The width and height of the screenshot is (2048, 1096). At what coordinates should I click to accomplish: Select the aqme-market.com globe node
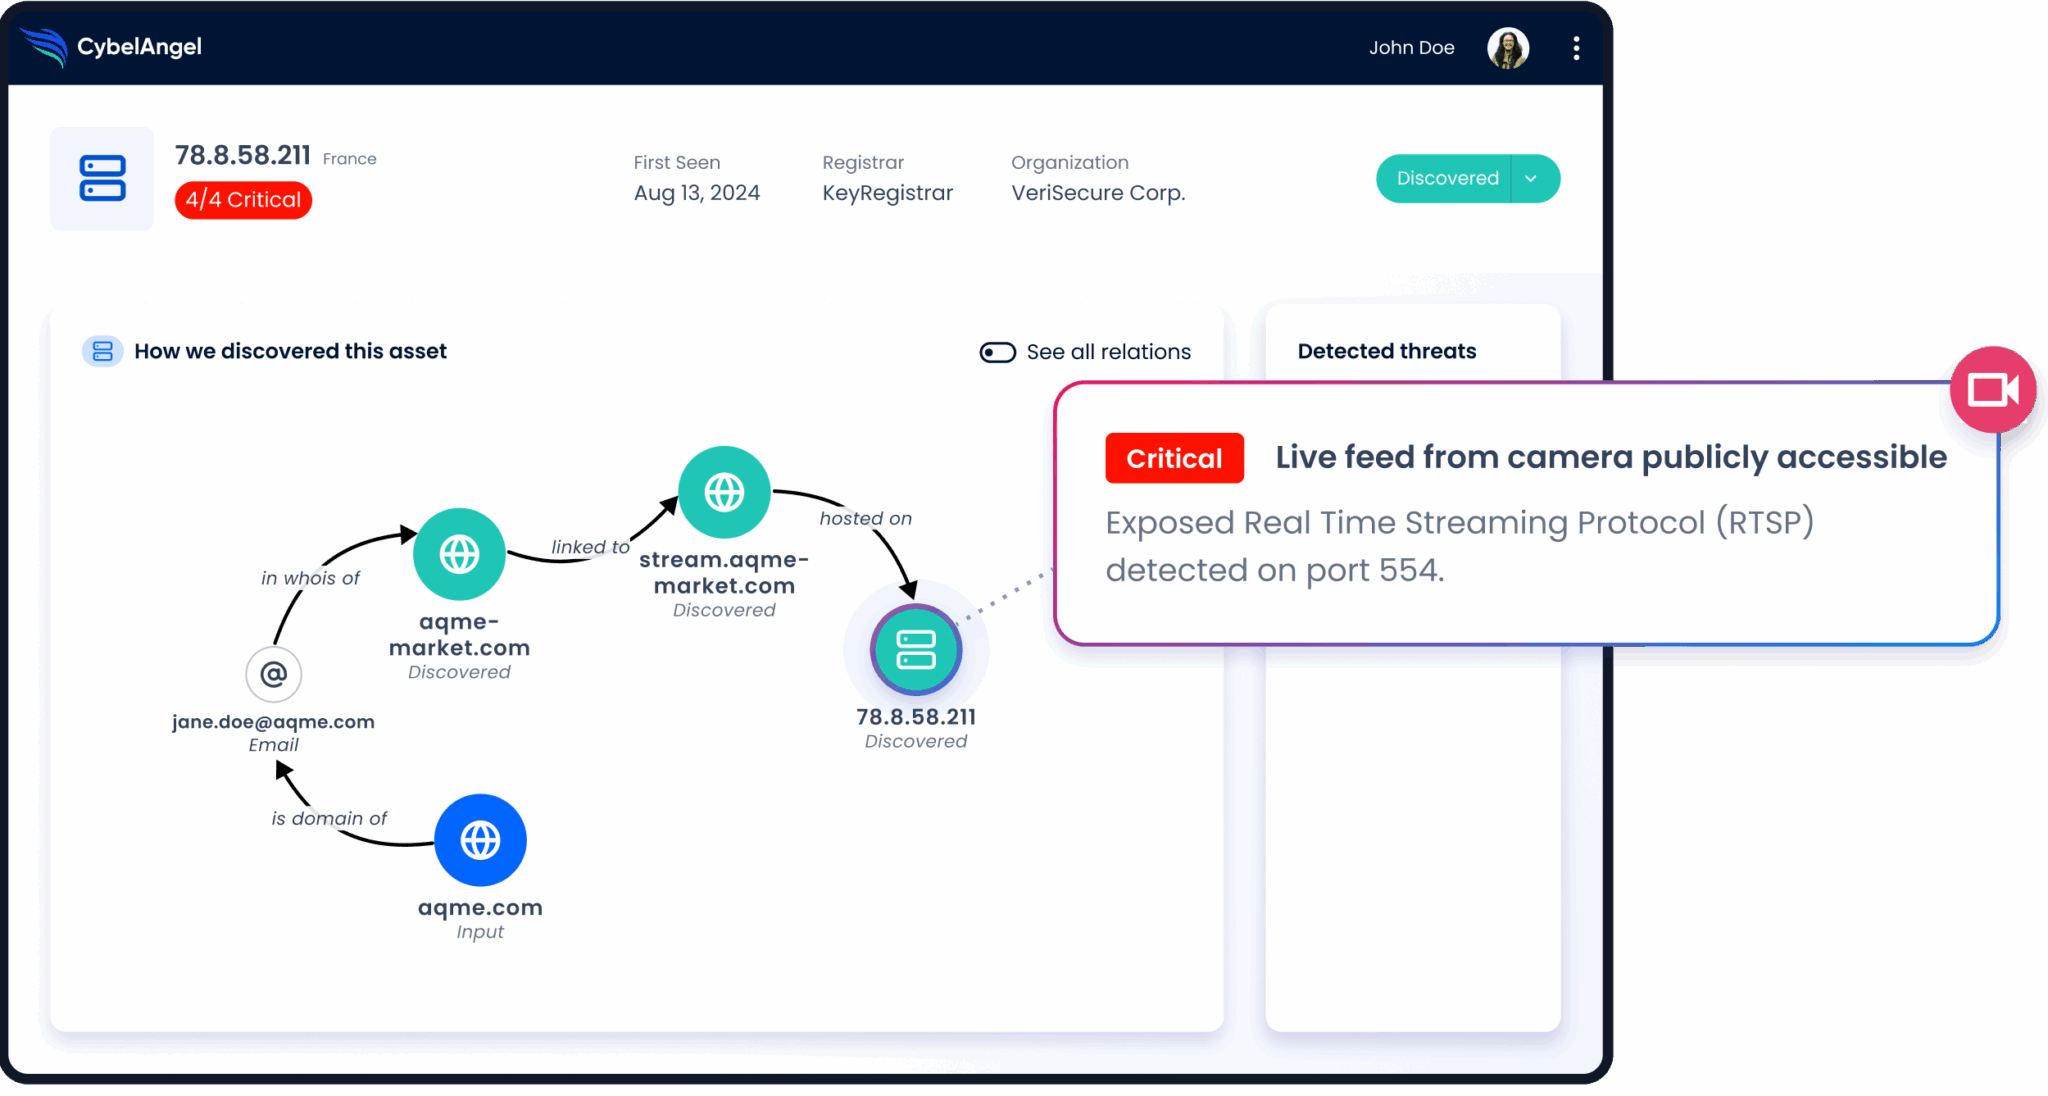pyautogui.click(x=459, y=554)
